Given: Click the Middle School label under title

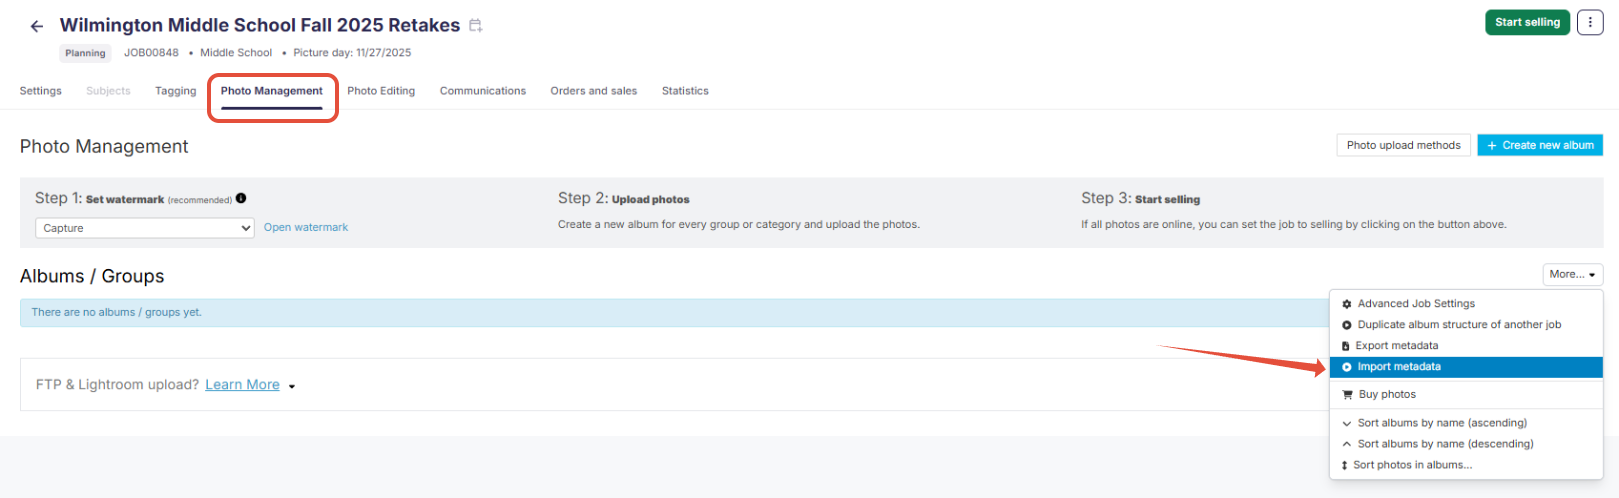Looking at the screenshot, I should tap(236, 53).
